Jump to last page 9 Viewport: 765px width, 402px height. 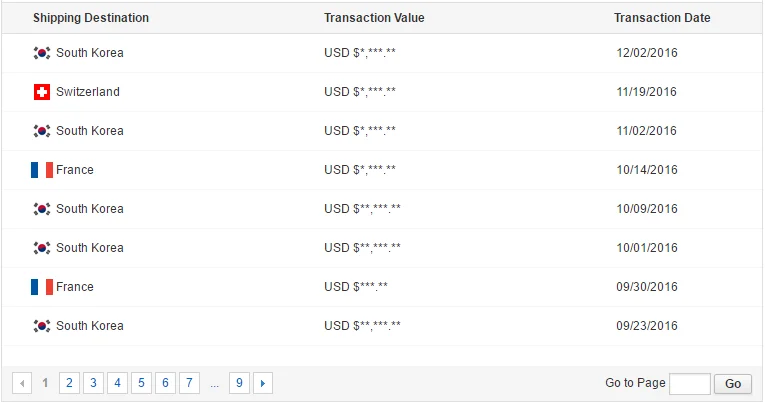coord(239,383)
